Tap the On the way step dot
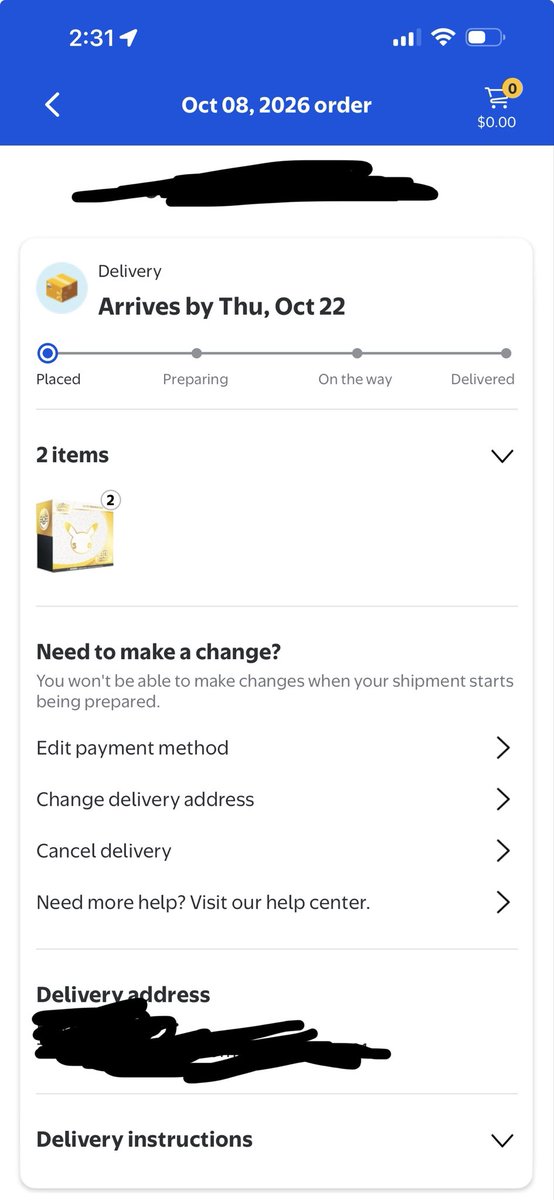 tap(357, 353)
